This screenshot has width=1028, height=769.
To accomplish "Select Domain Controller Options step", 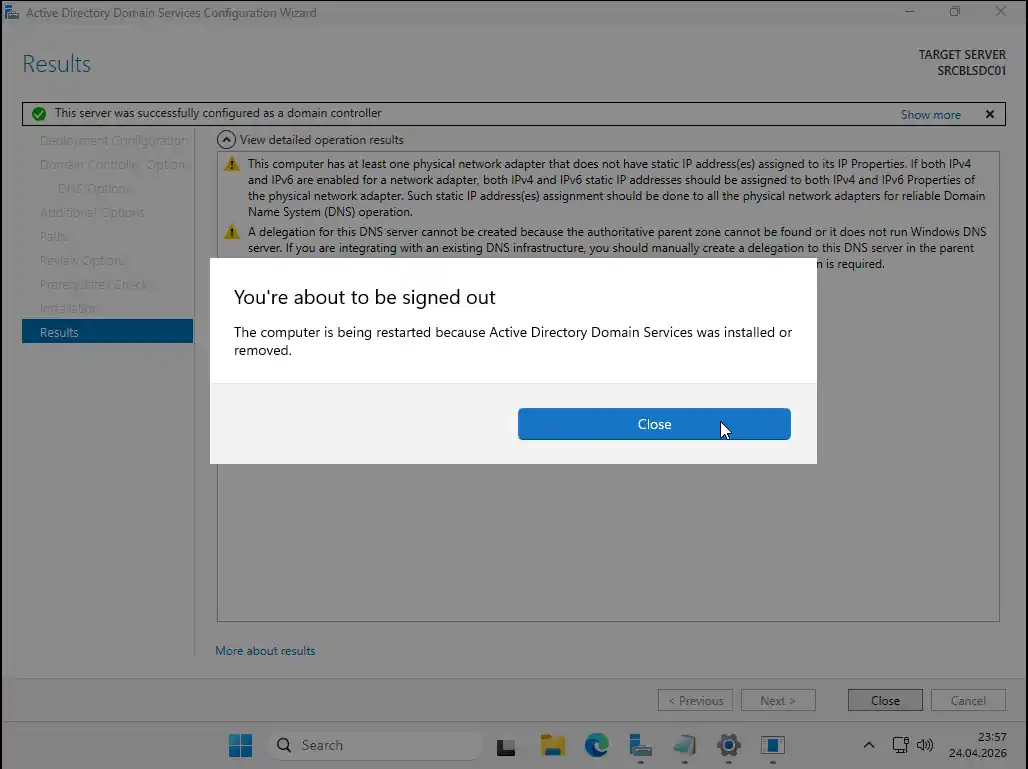I will [x=112, y=165].
